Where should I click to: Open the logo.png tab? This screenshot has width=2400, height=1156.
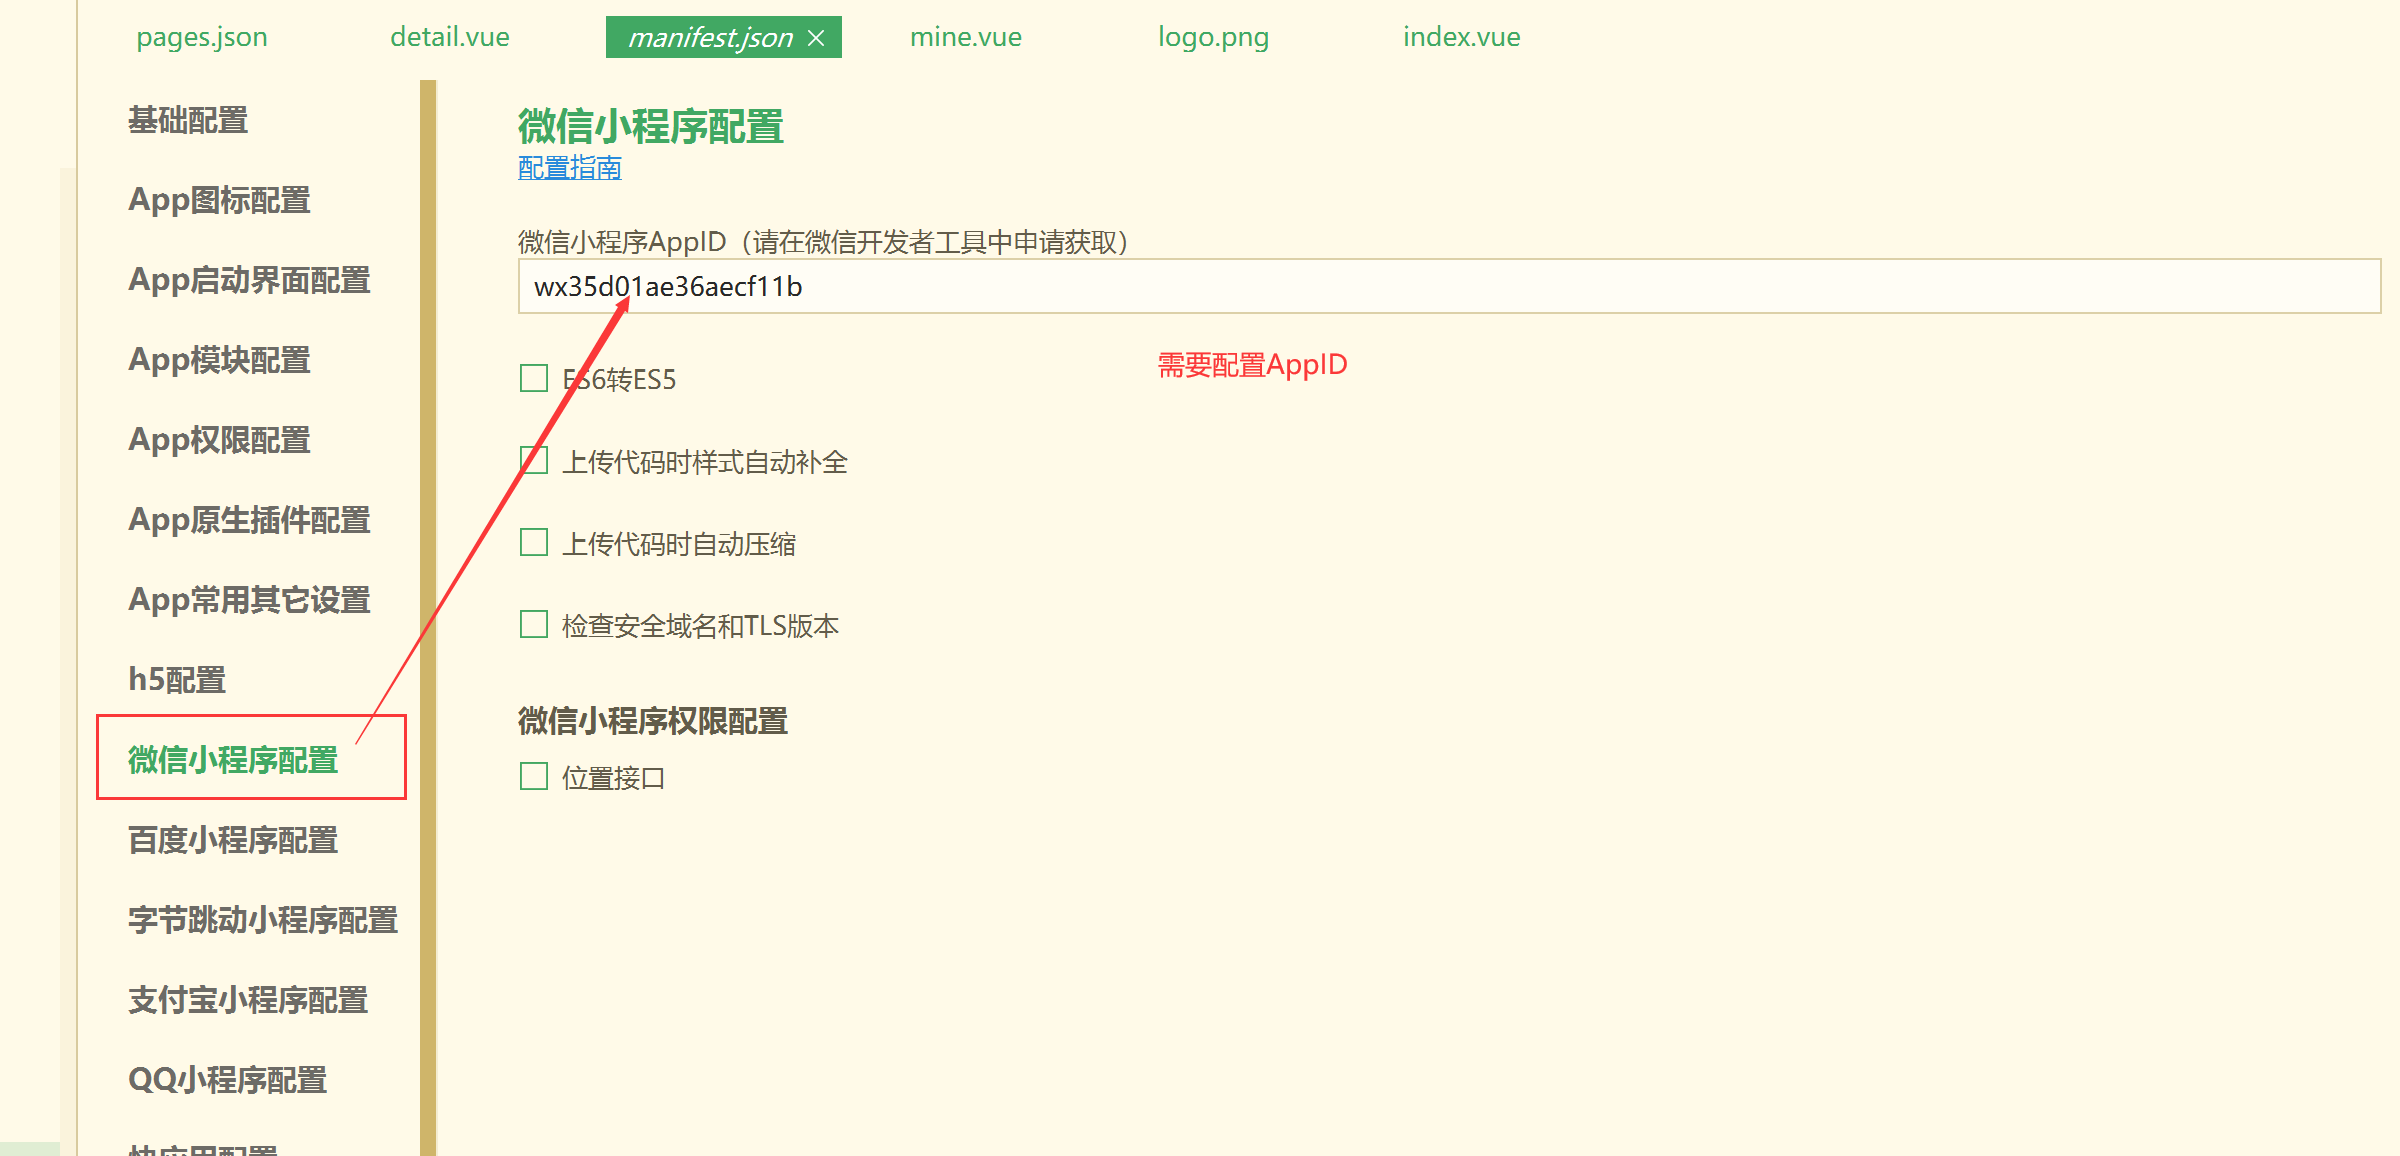tap(1212, 37)
